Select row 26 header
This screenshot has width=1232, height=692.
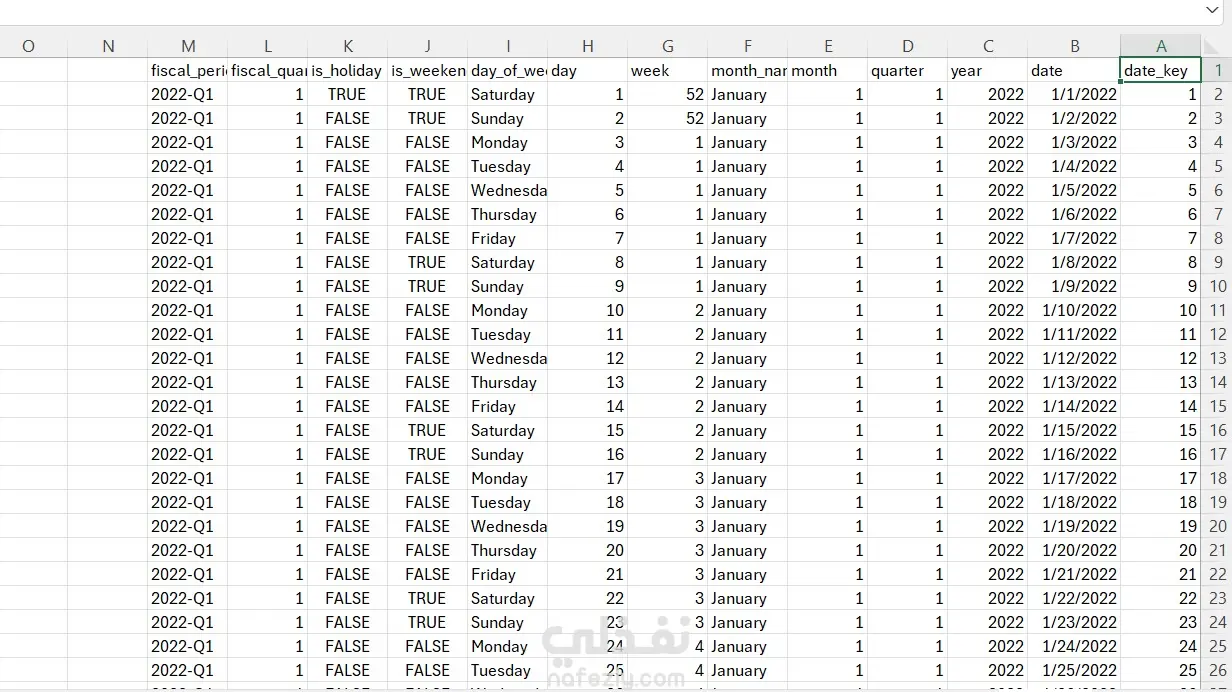point(1217,670)
